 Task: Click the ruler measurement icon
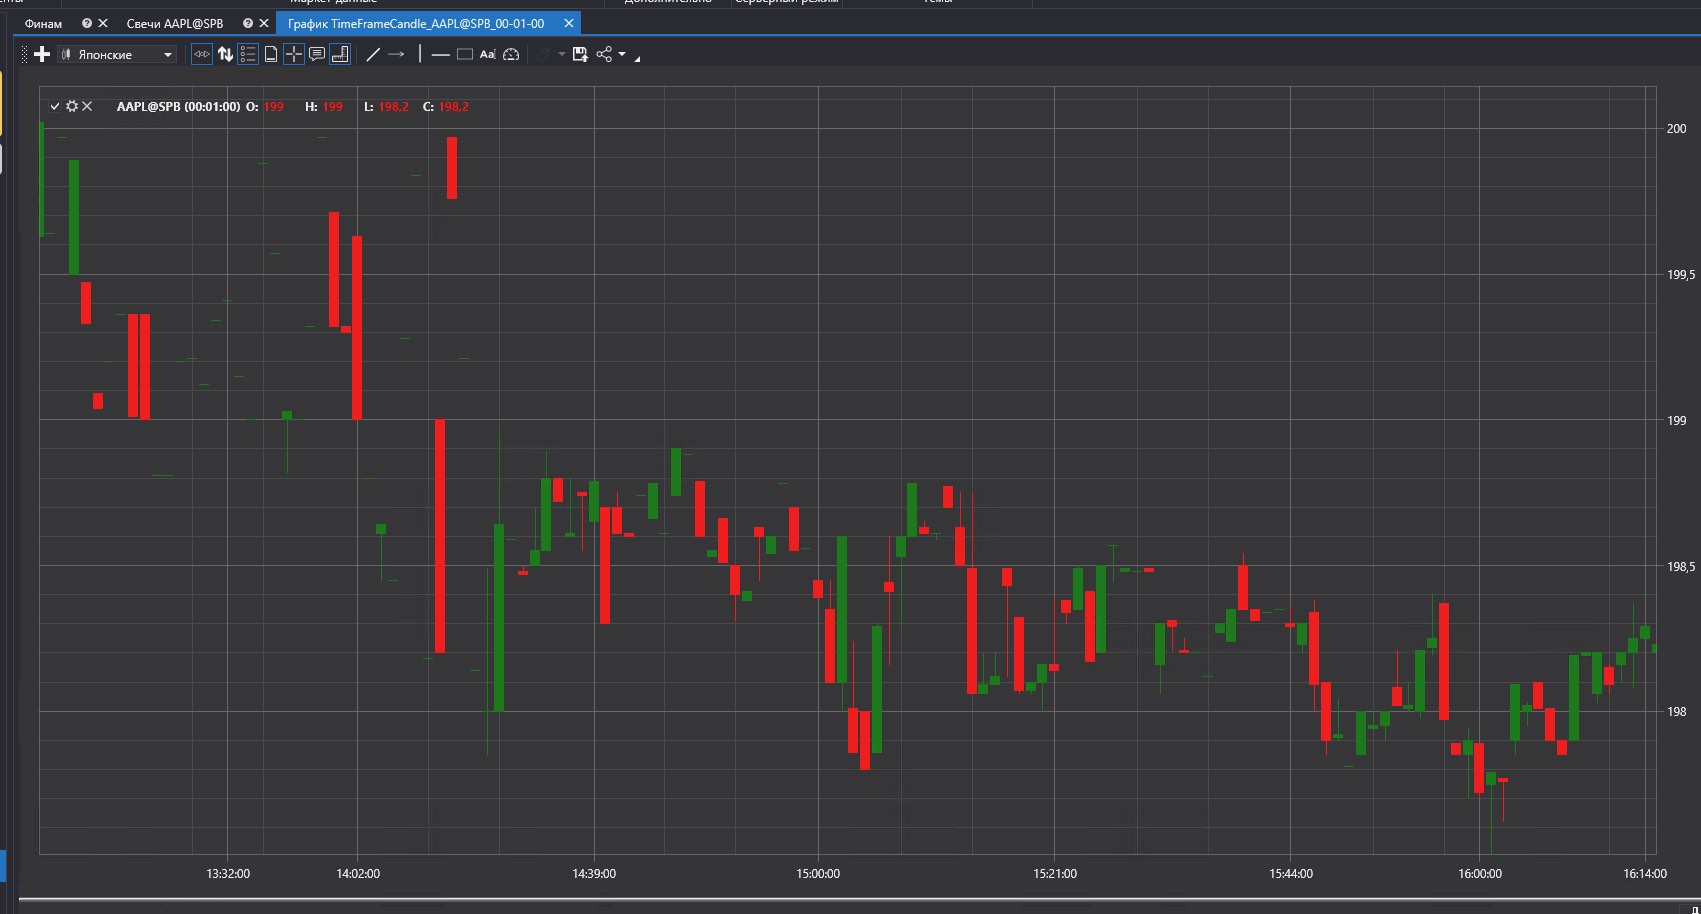click(340, 54)
